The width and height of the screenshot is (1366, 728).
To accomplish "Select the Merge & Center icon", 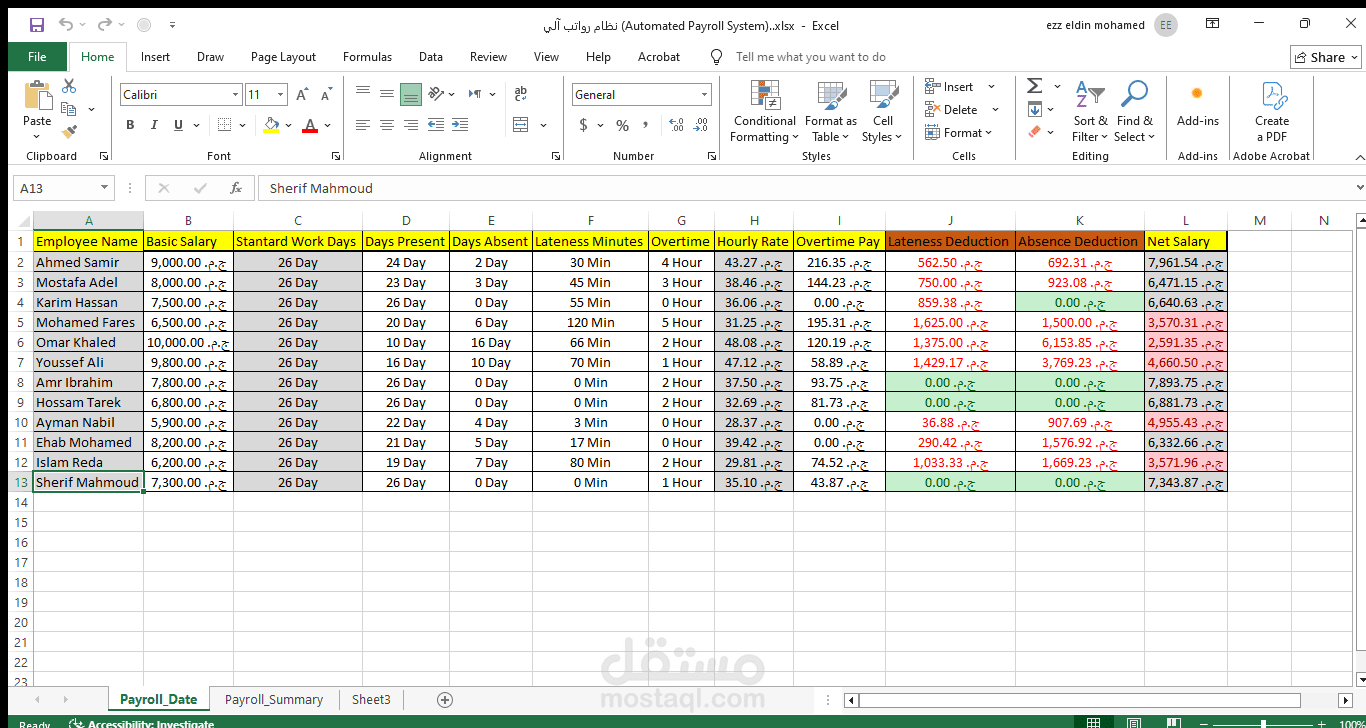I will click(x=519, y=124).
